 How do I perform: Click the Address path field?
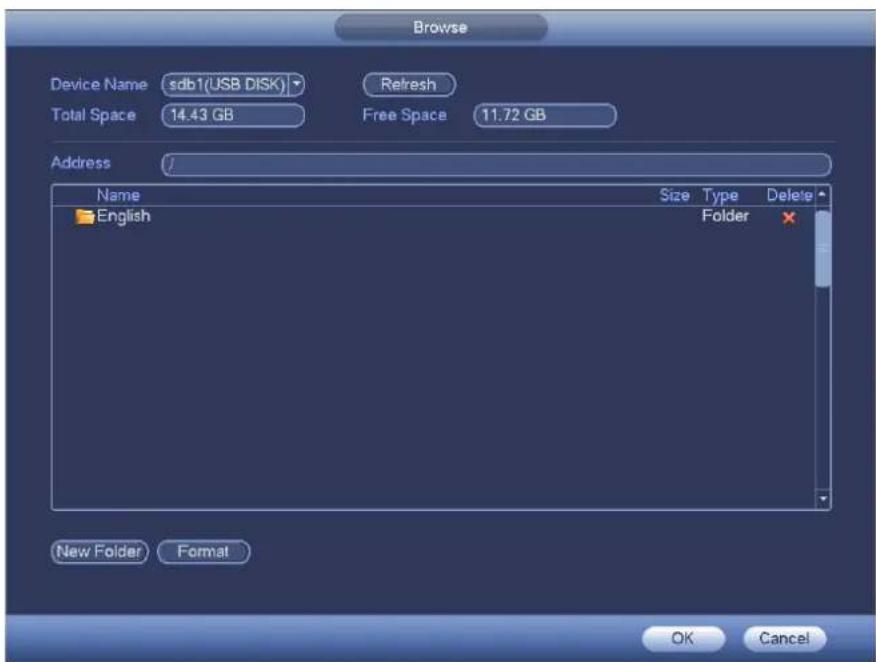point(496,165)
